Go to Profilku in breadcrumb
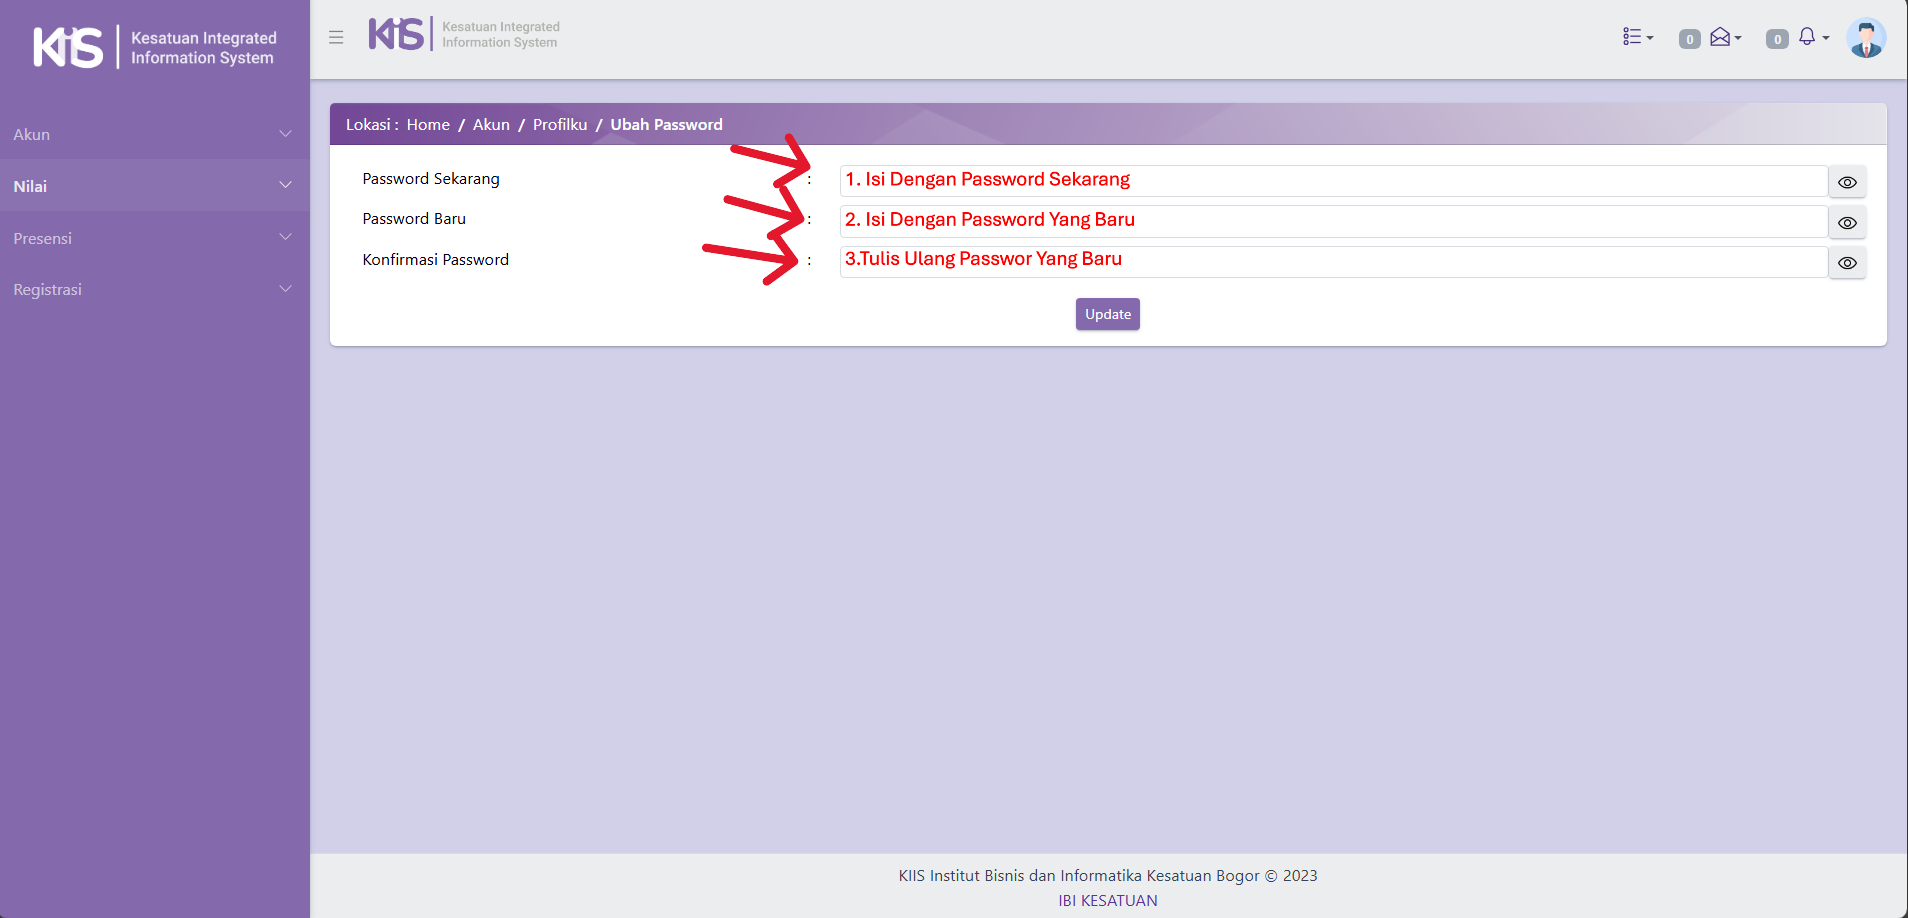Viewport: 1908px width, 918px height. 559,124
